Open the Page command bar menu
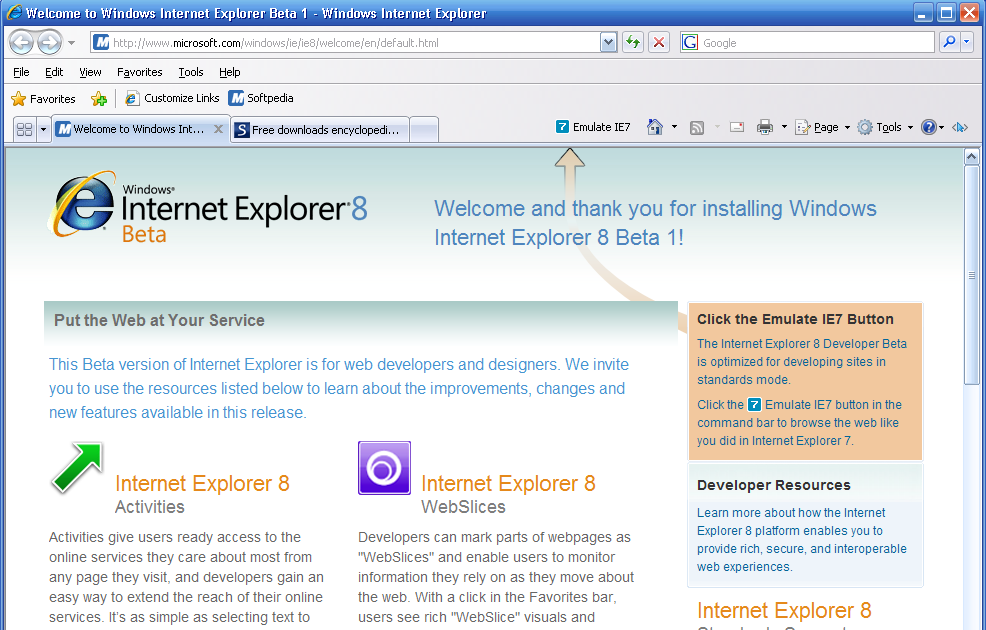 tap(823, 127)
